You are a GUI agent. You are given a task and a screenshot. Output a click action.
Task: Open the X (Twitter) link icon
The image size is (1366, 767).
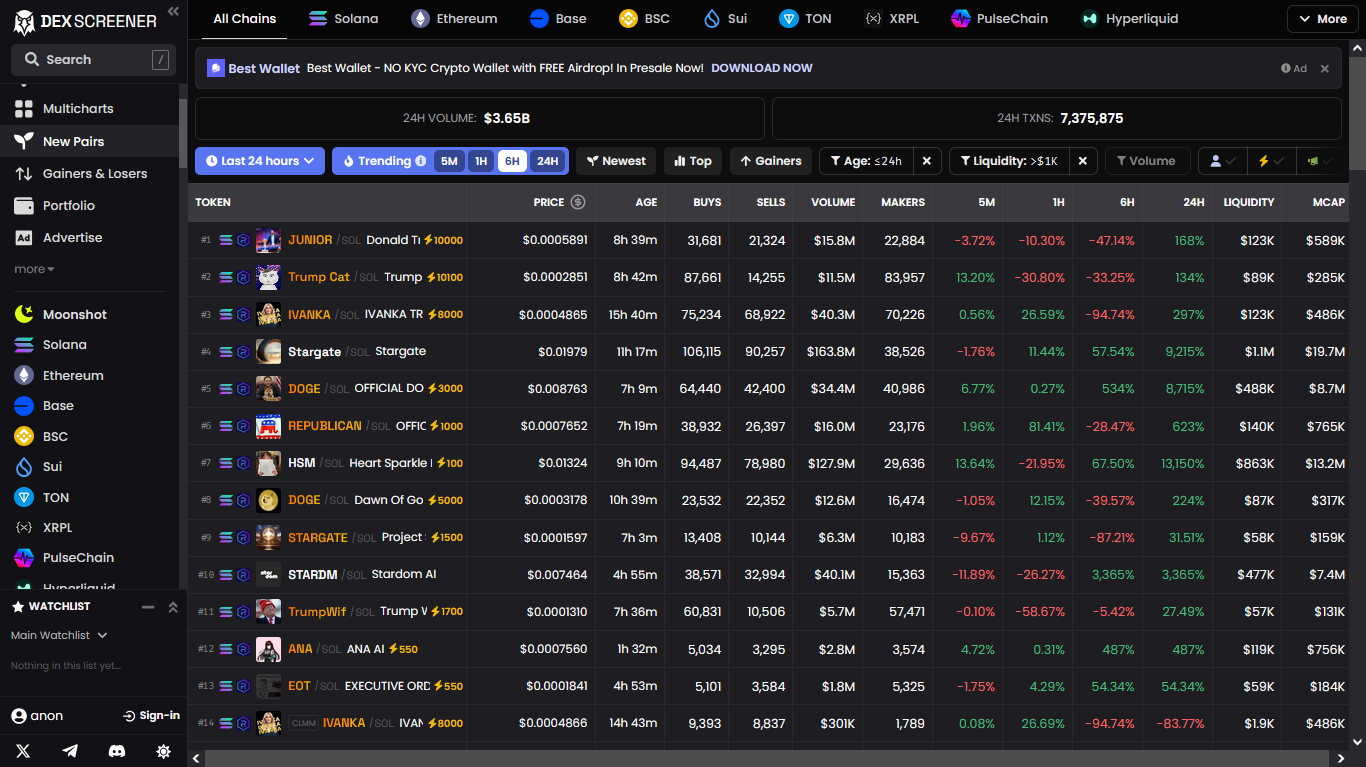[23, 751]
